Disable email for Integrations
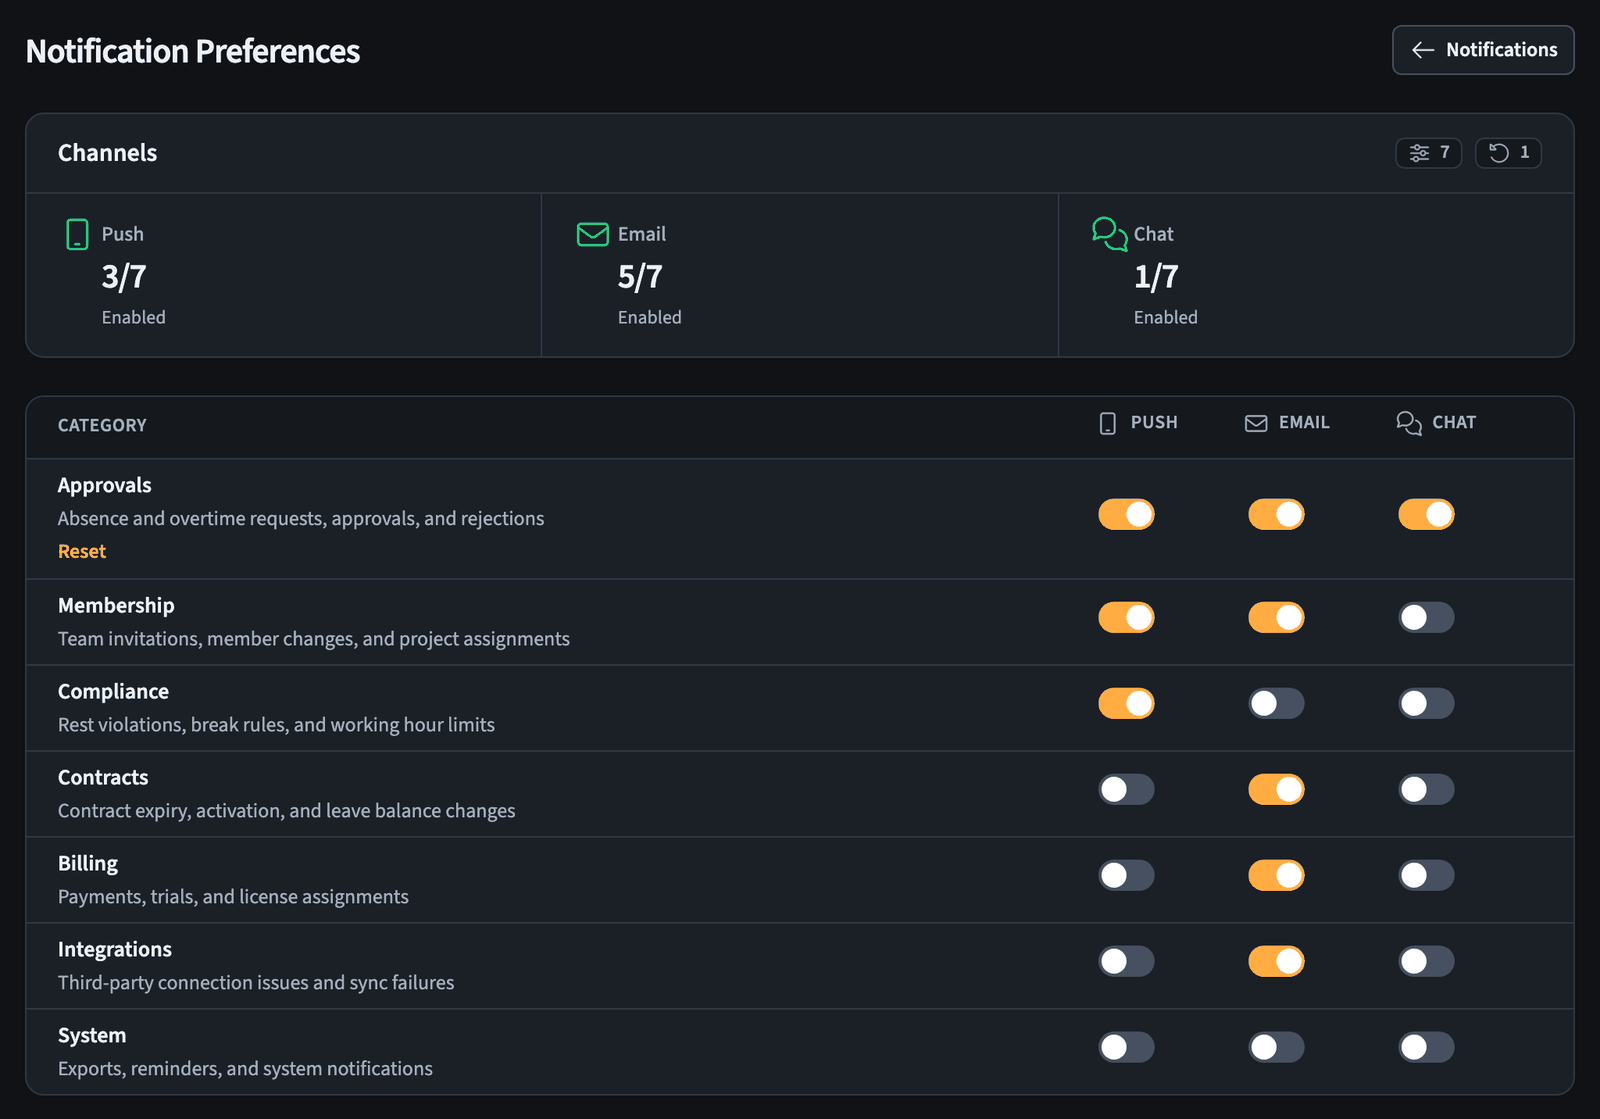The width and height of the screenshot is (1600, 1119). pyautogui.click(x=1276, y=961)
